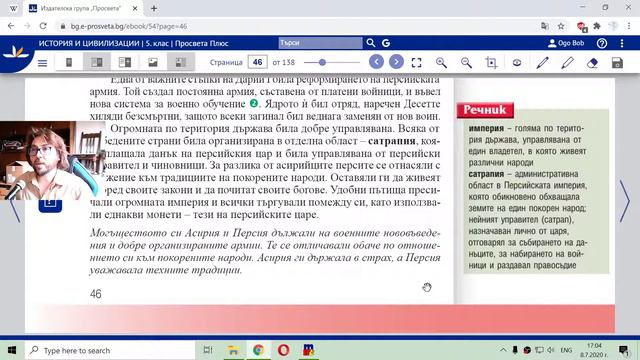
Task: Switch to the Издателска група Просвета tab
Action: [x=81, y=8]
